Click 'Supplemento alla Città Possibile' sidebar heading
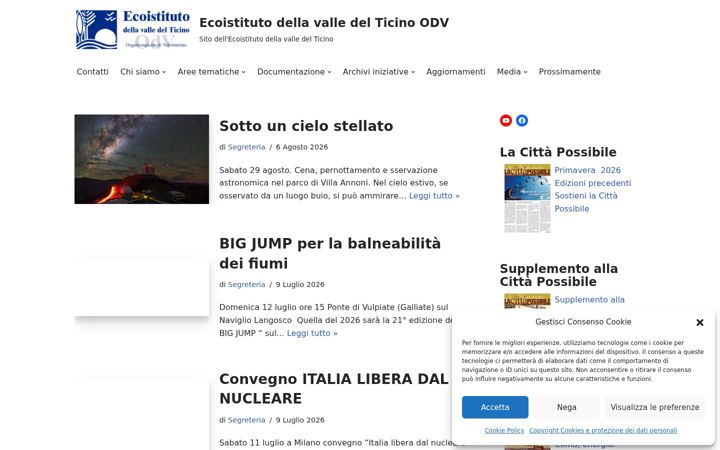The height and width of the screenshot is (450, 720). tap(558, 275)
